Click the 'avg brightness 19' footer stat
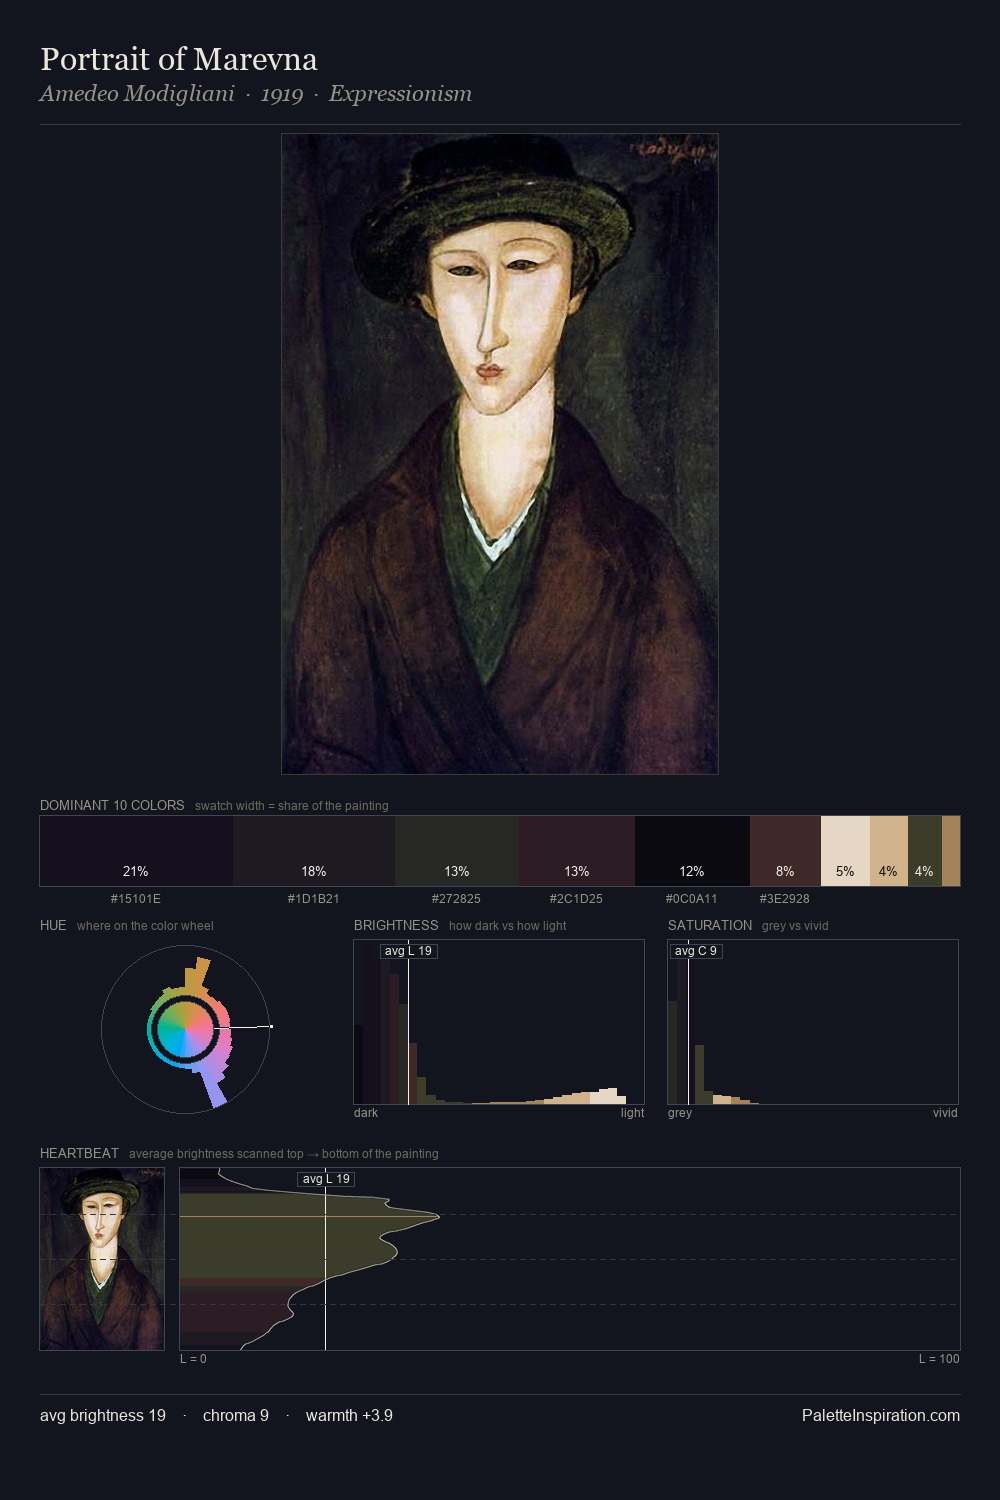 (x=103, y=1415)
